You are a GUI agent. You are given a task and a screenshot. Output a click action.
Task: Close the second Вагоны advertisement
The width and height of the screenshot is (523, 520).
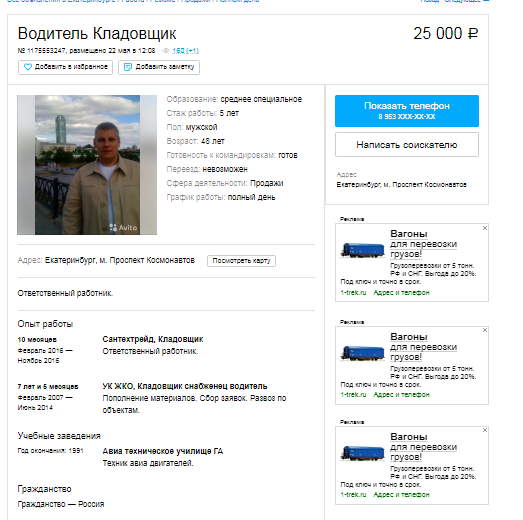point(485,330)
